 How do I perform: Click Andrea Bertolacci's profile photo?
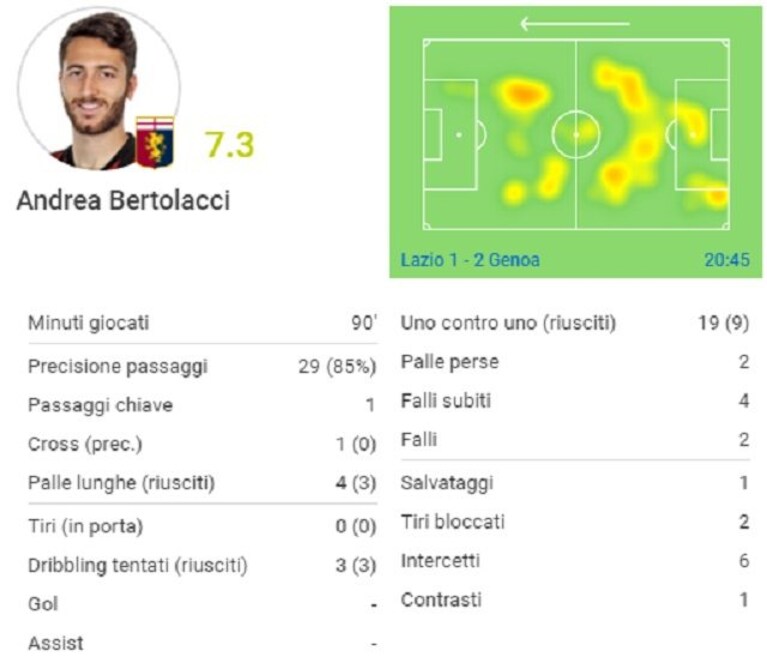pos(99,89)
